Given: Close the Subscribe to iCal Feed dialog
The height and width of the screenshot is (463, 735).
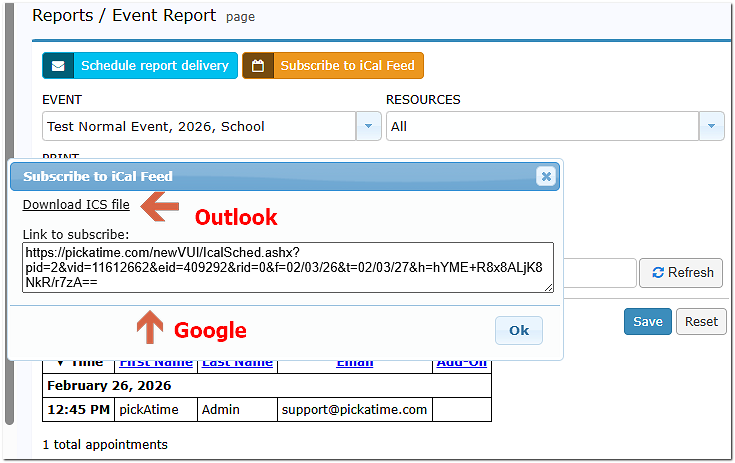Looking at the screenshot, I should point(545,176).
